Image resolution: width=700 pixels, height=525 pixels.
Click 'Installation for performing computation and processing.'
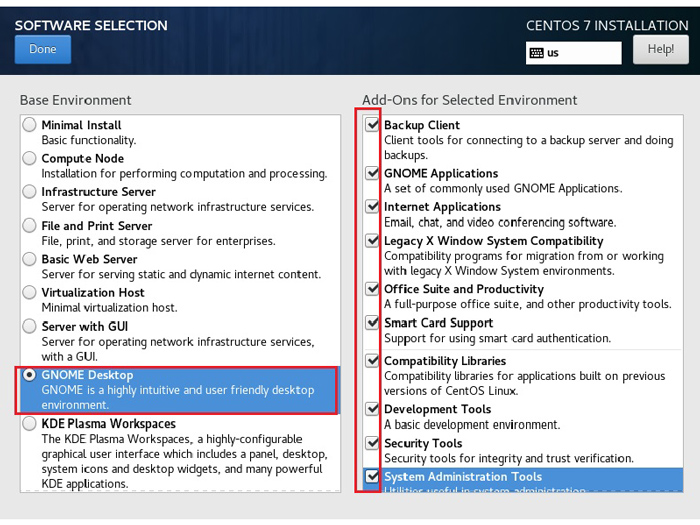point(184,174)
